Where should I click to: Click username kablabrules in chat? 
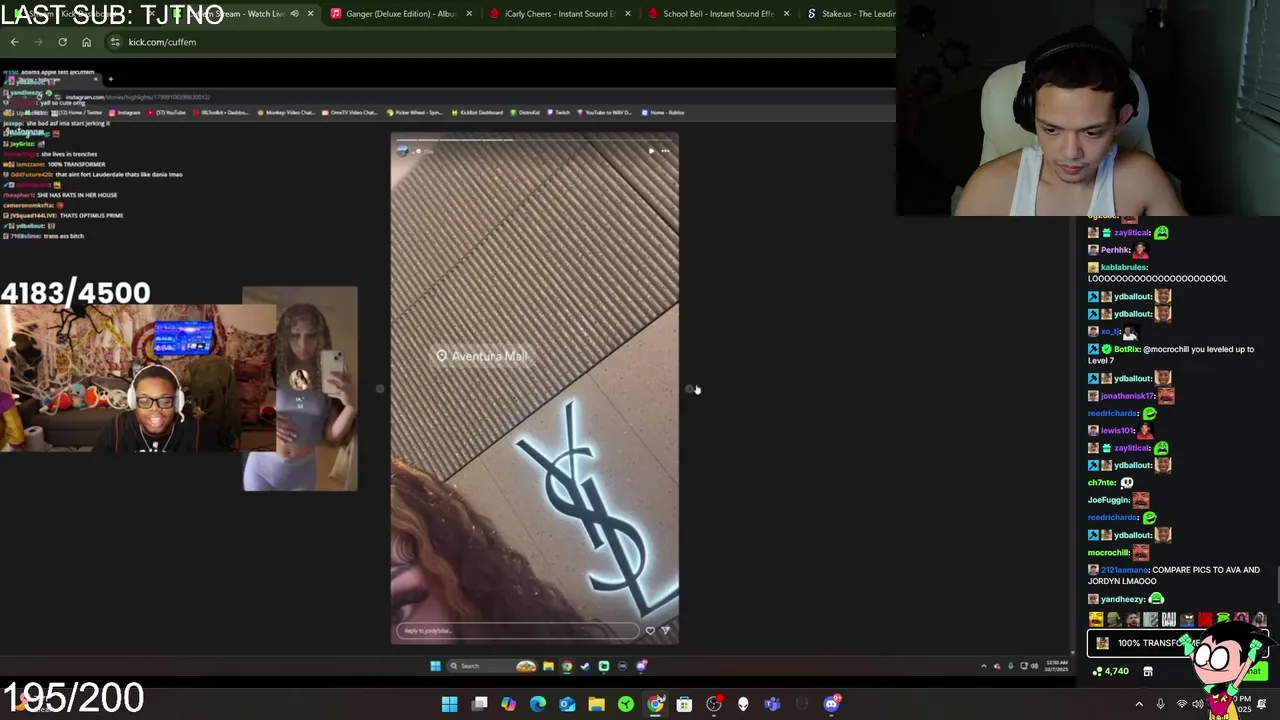click(x=1124, y=267)
